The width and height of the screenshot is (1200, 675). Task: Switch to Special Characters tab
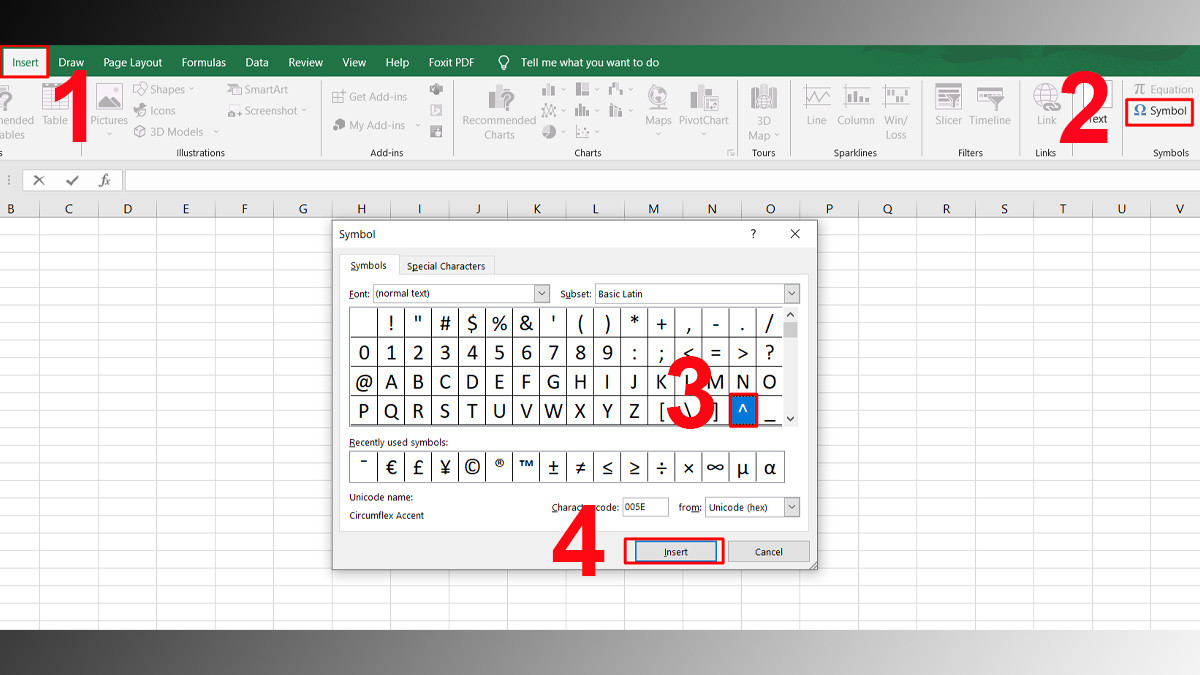tap(446, 266)
